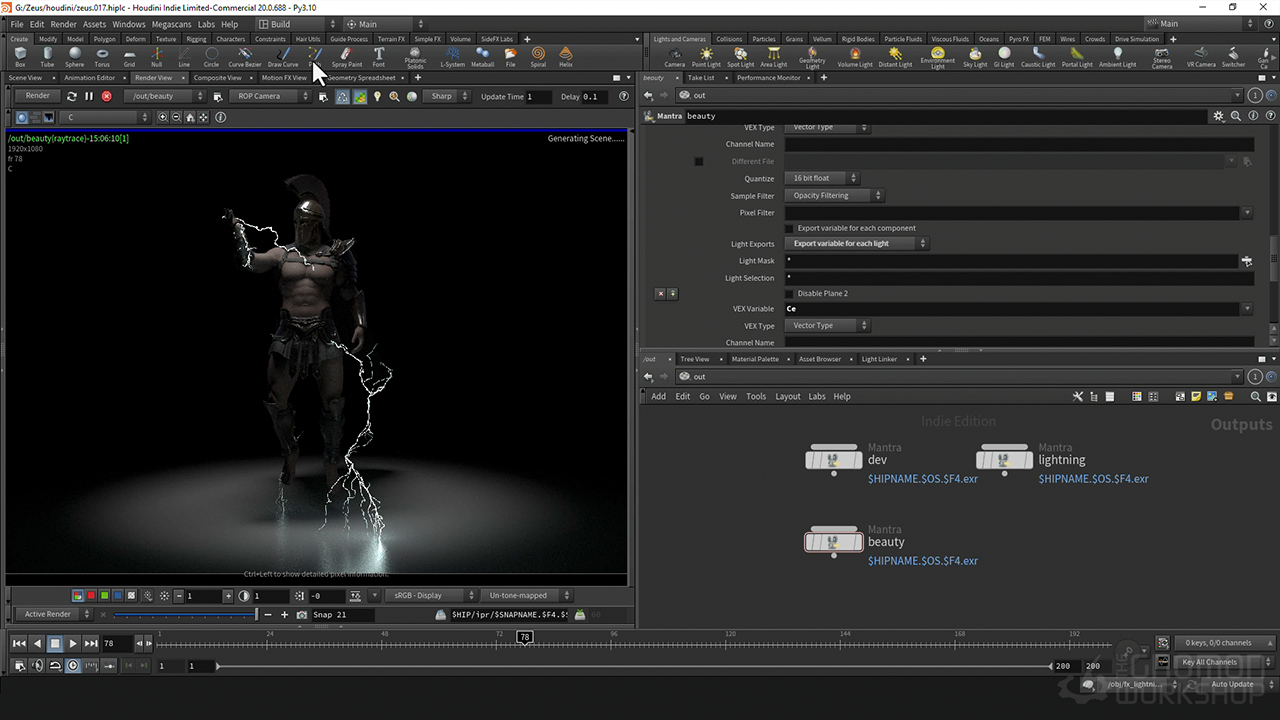Click the Render button
This screenshot has height=720, width=1280.
(38, 96)
